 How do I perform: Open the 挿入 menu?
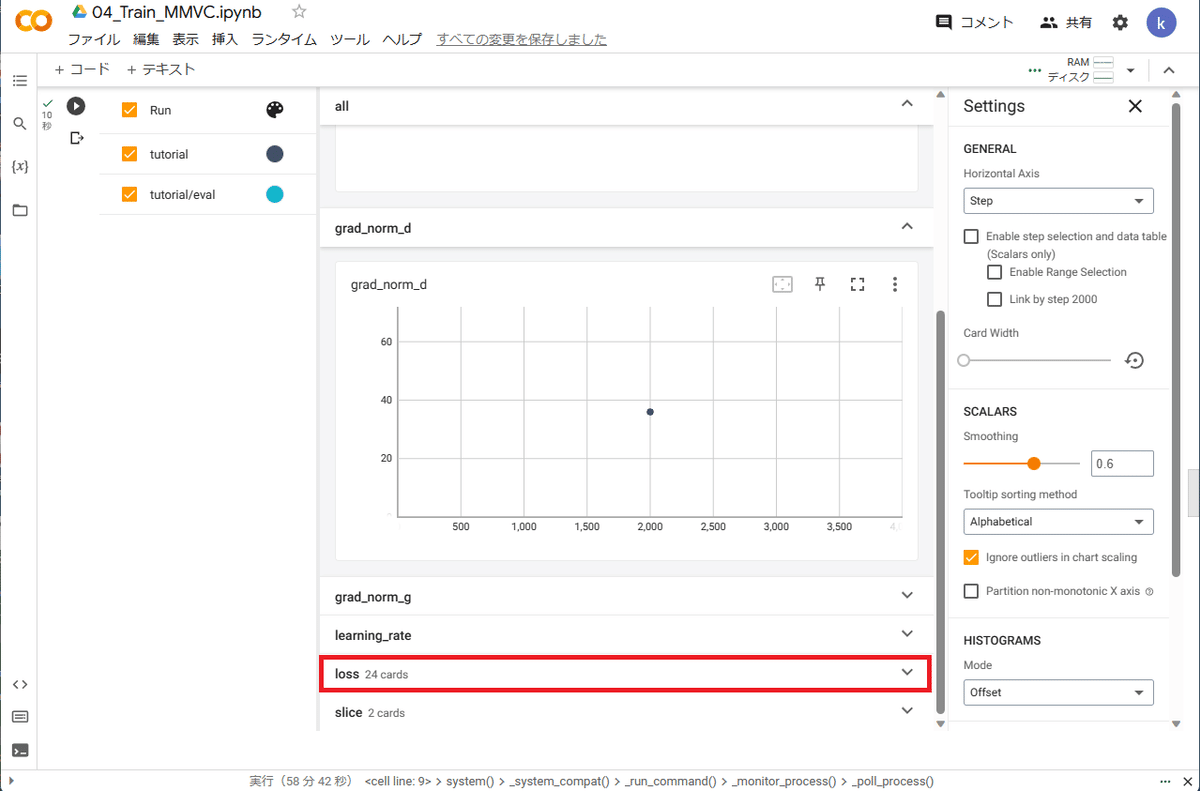[225, 40]
